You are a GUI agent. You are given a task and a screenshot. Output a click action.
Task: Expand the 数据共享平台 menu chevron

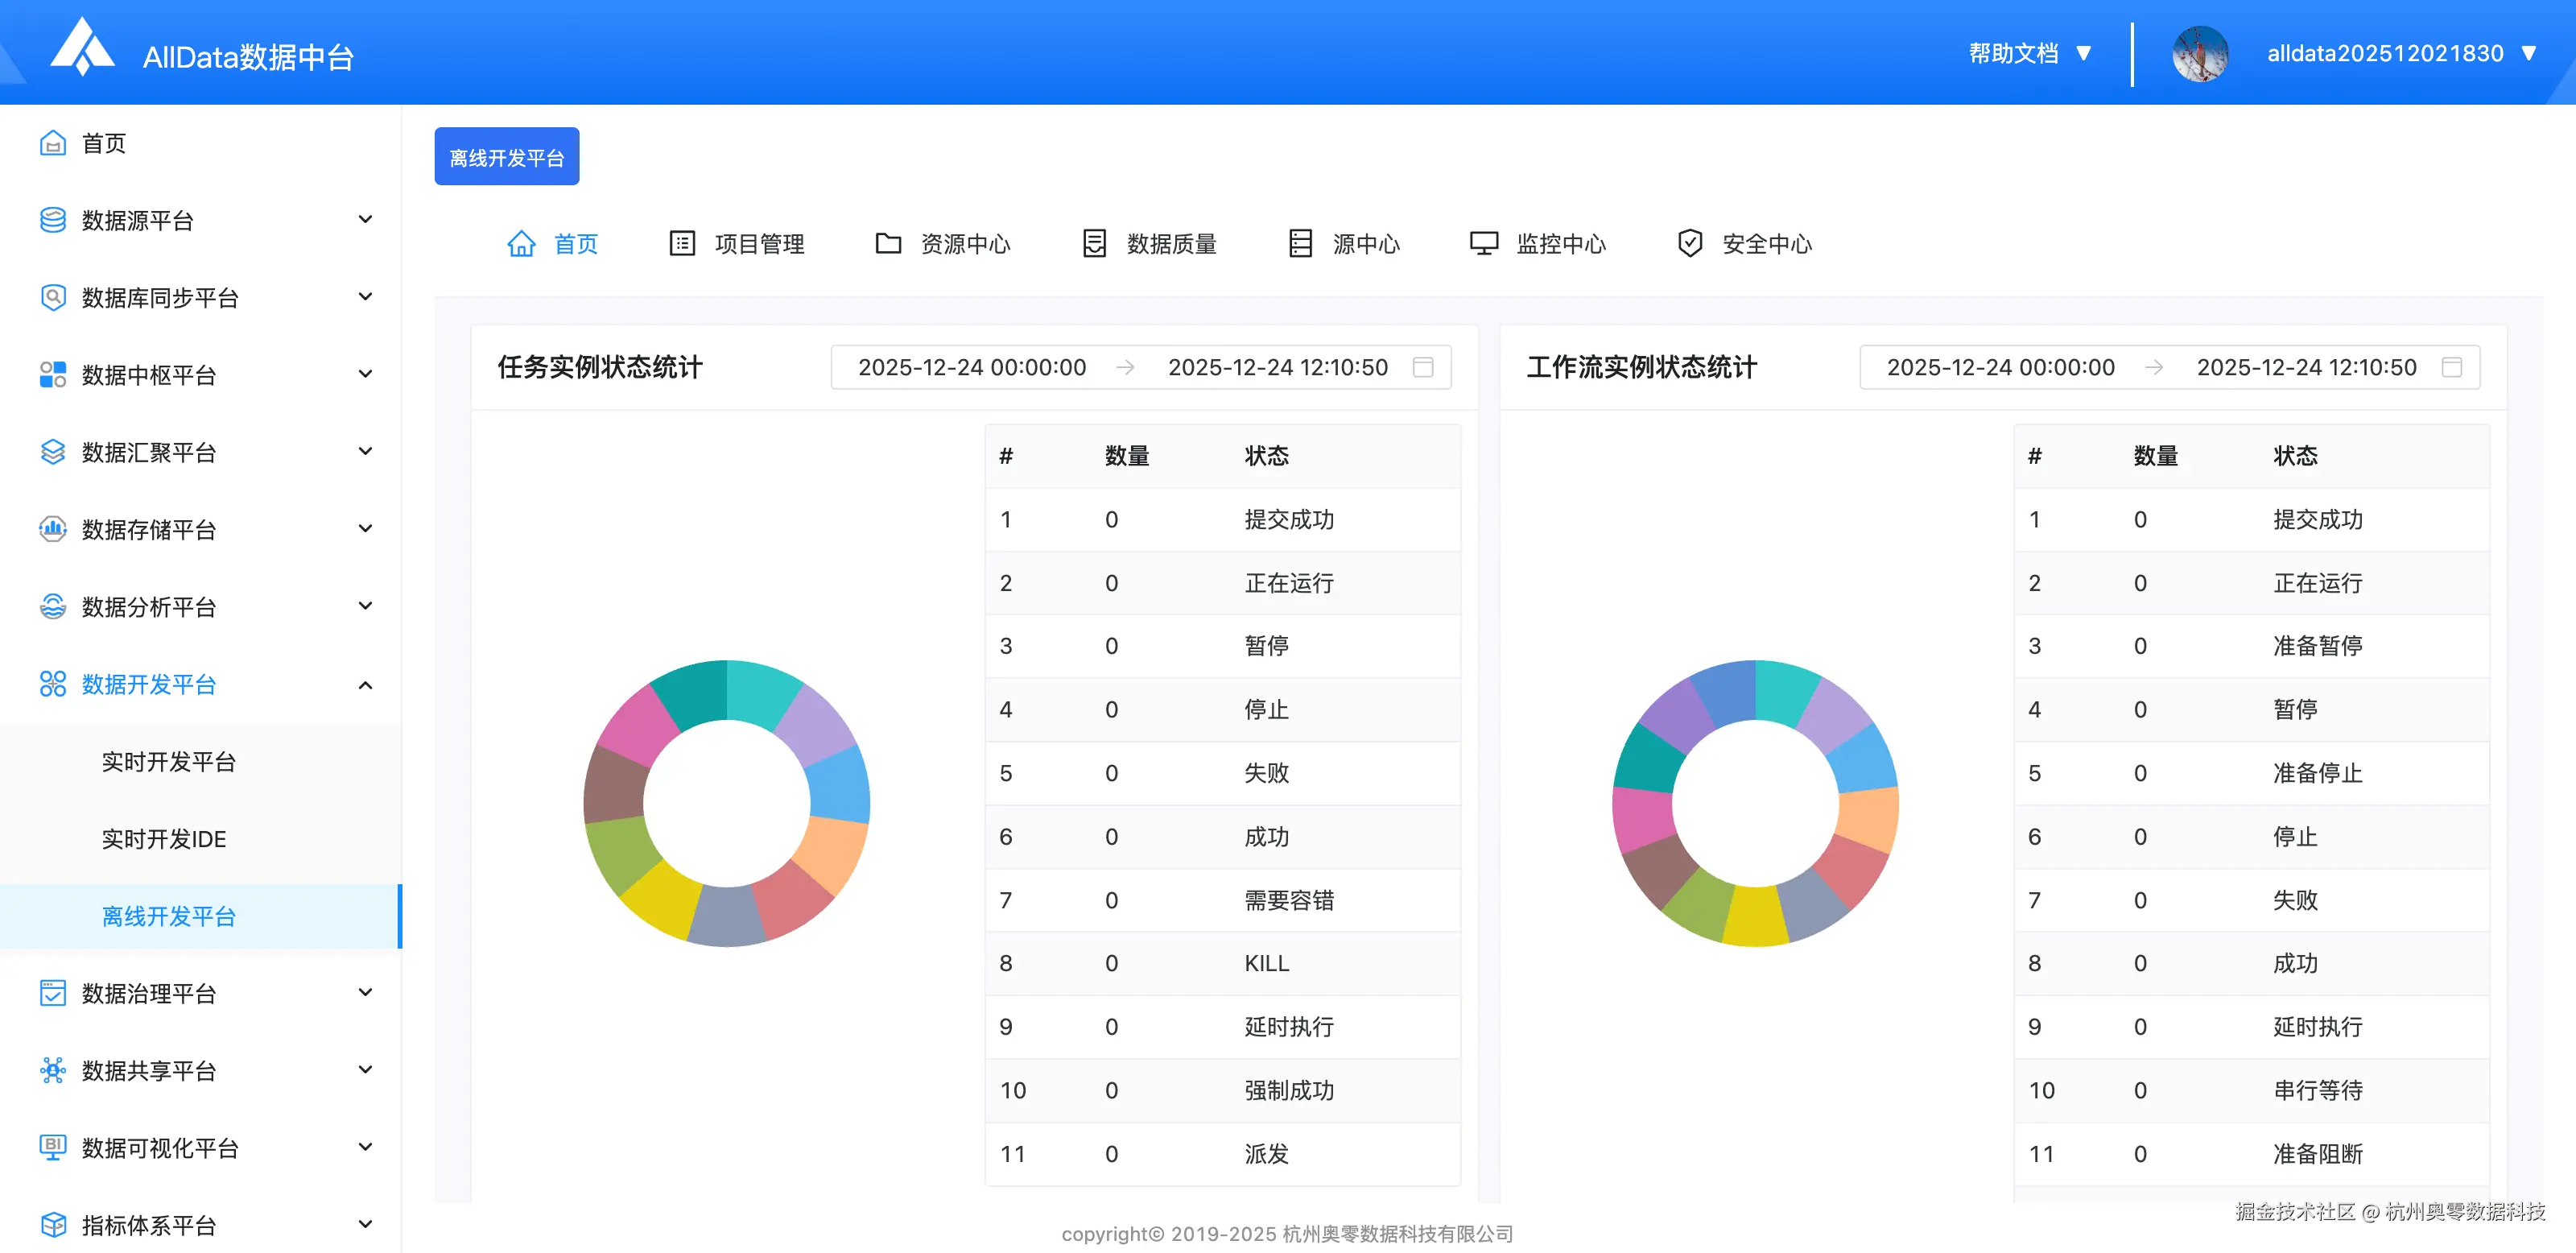(365, 1070)
